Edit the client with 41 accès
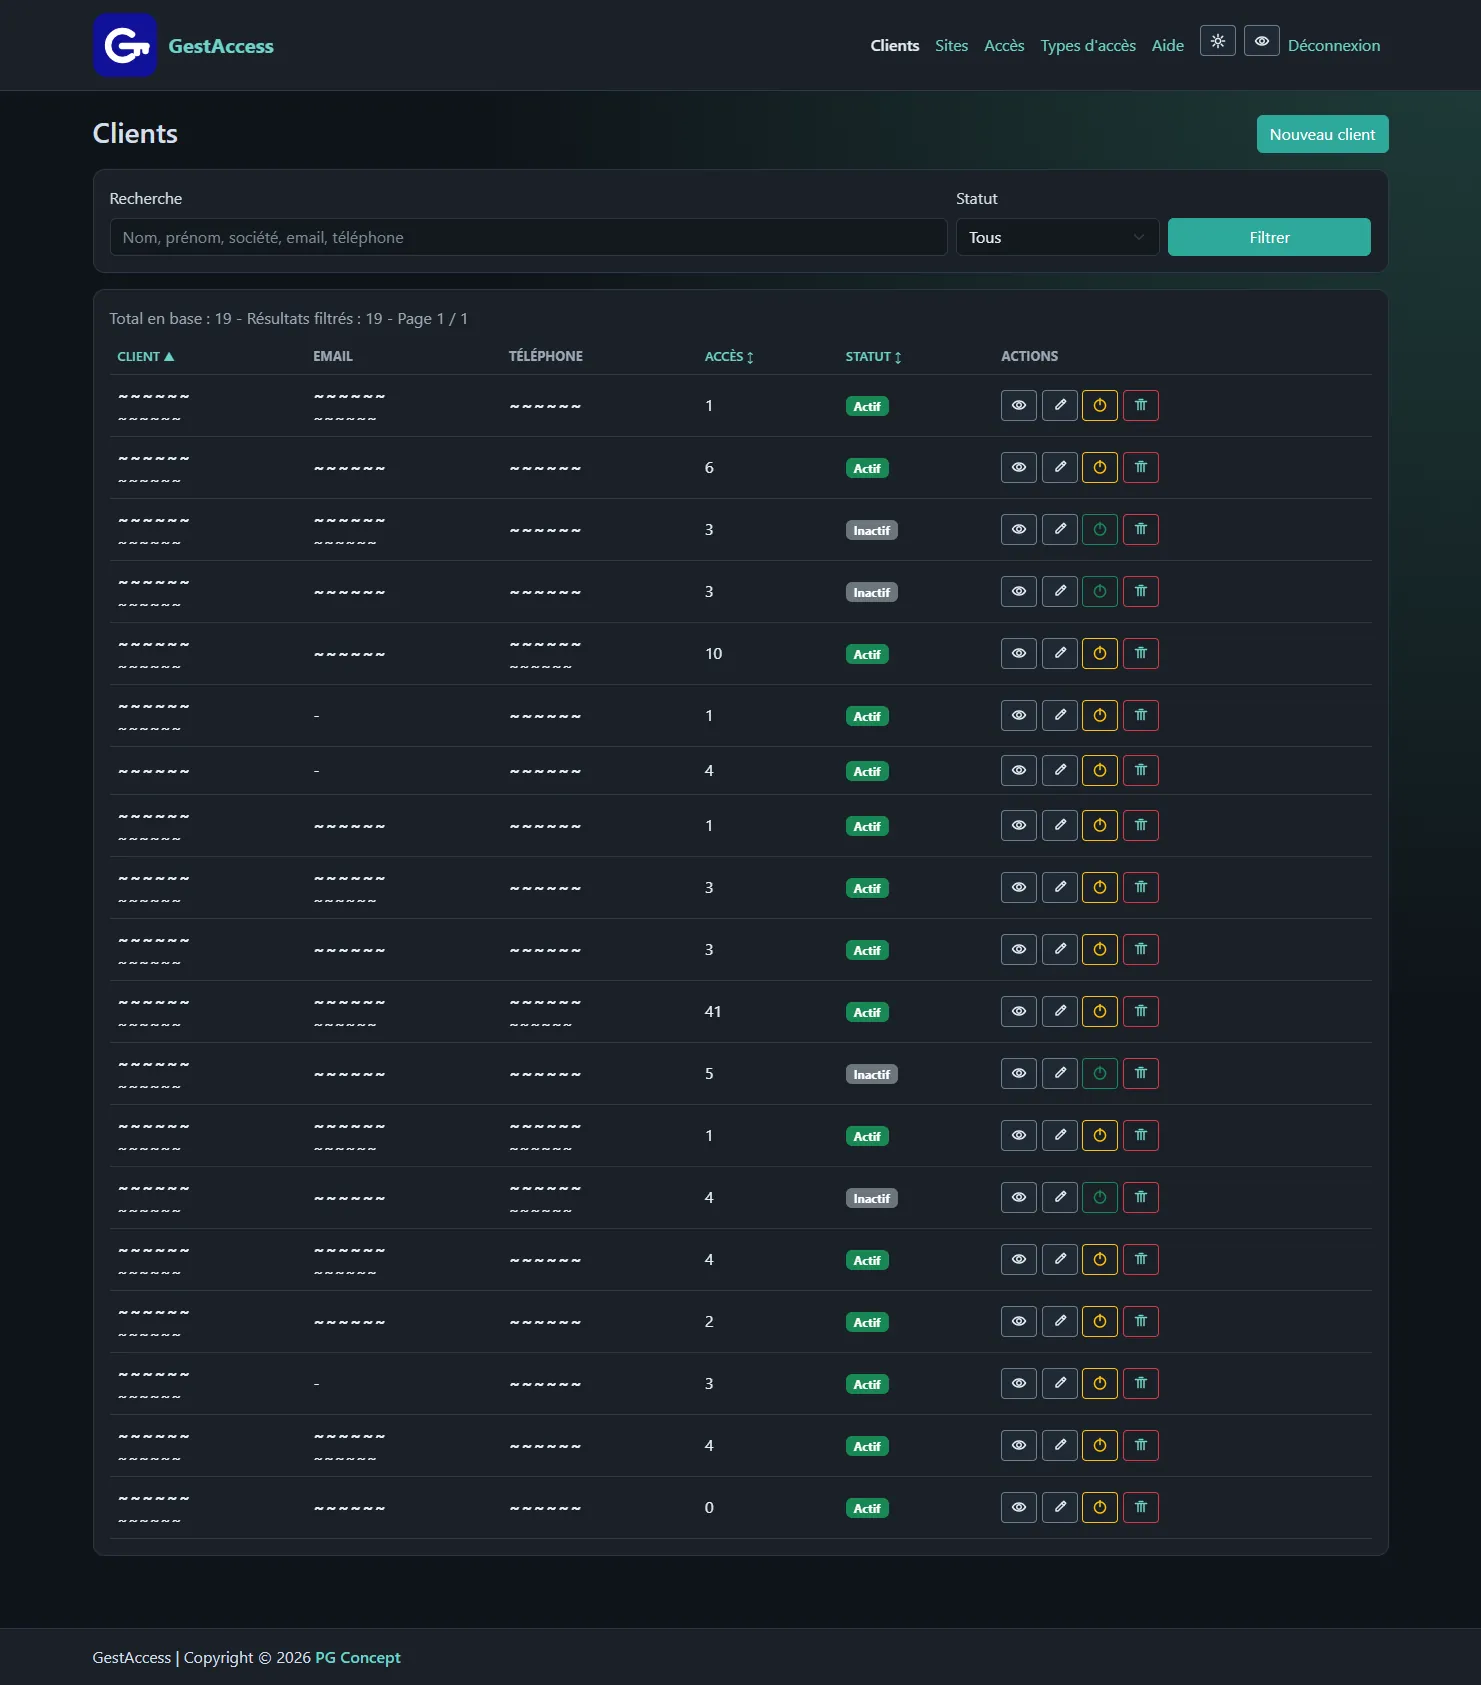Image resolution: width=1481 pixels, height=1685 pixels. coord(1059,1011)
